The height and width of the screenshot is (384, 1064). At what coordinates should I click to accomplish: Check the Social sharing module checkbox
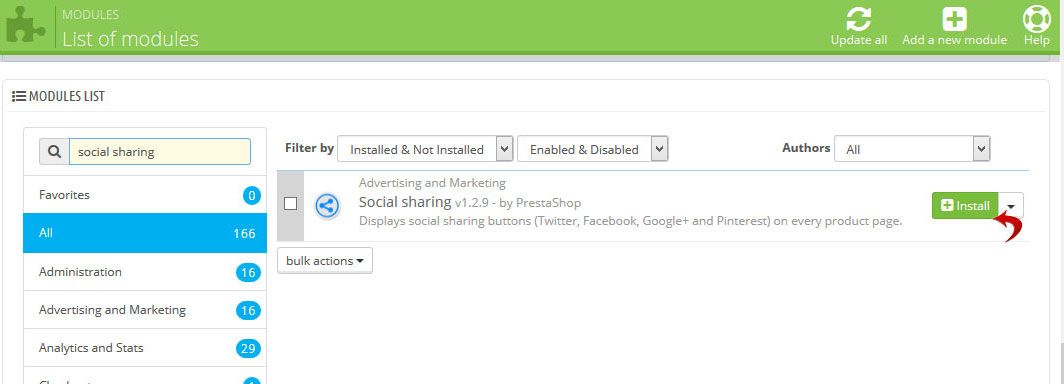[x=290, y=204]
